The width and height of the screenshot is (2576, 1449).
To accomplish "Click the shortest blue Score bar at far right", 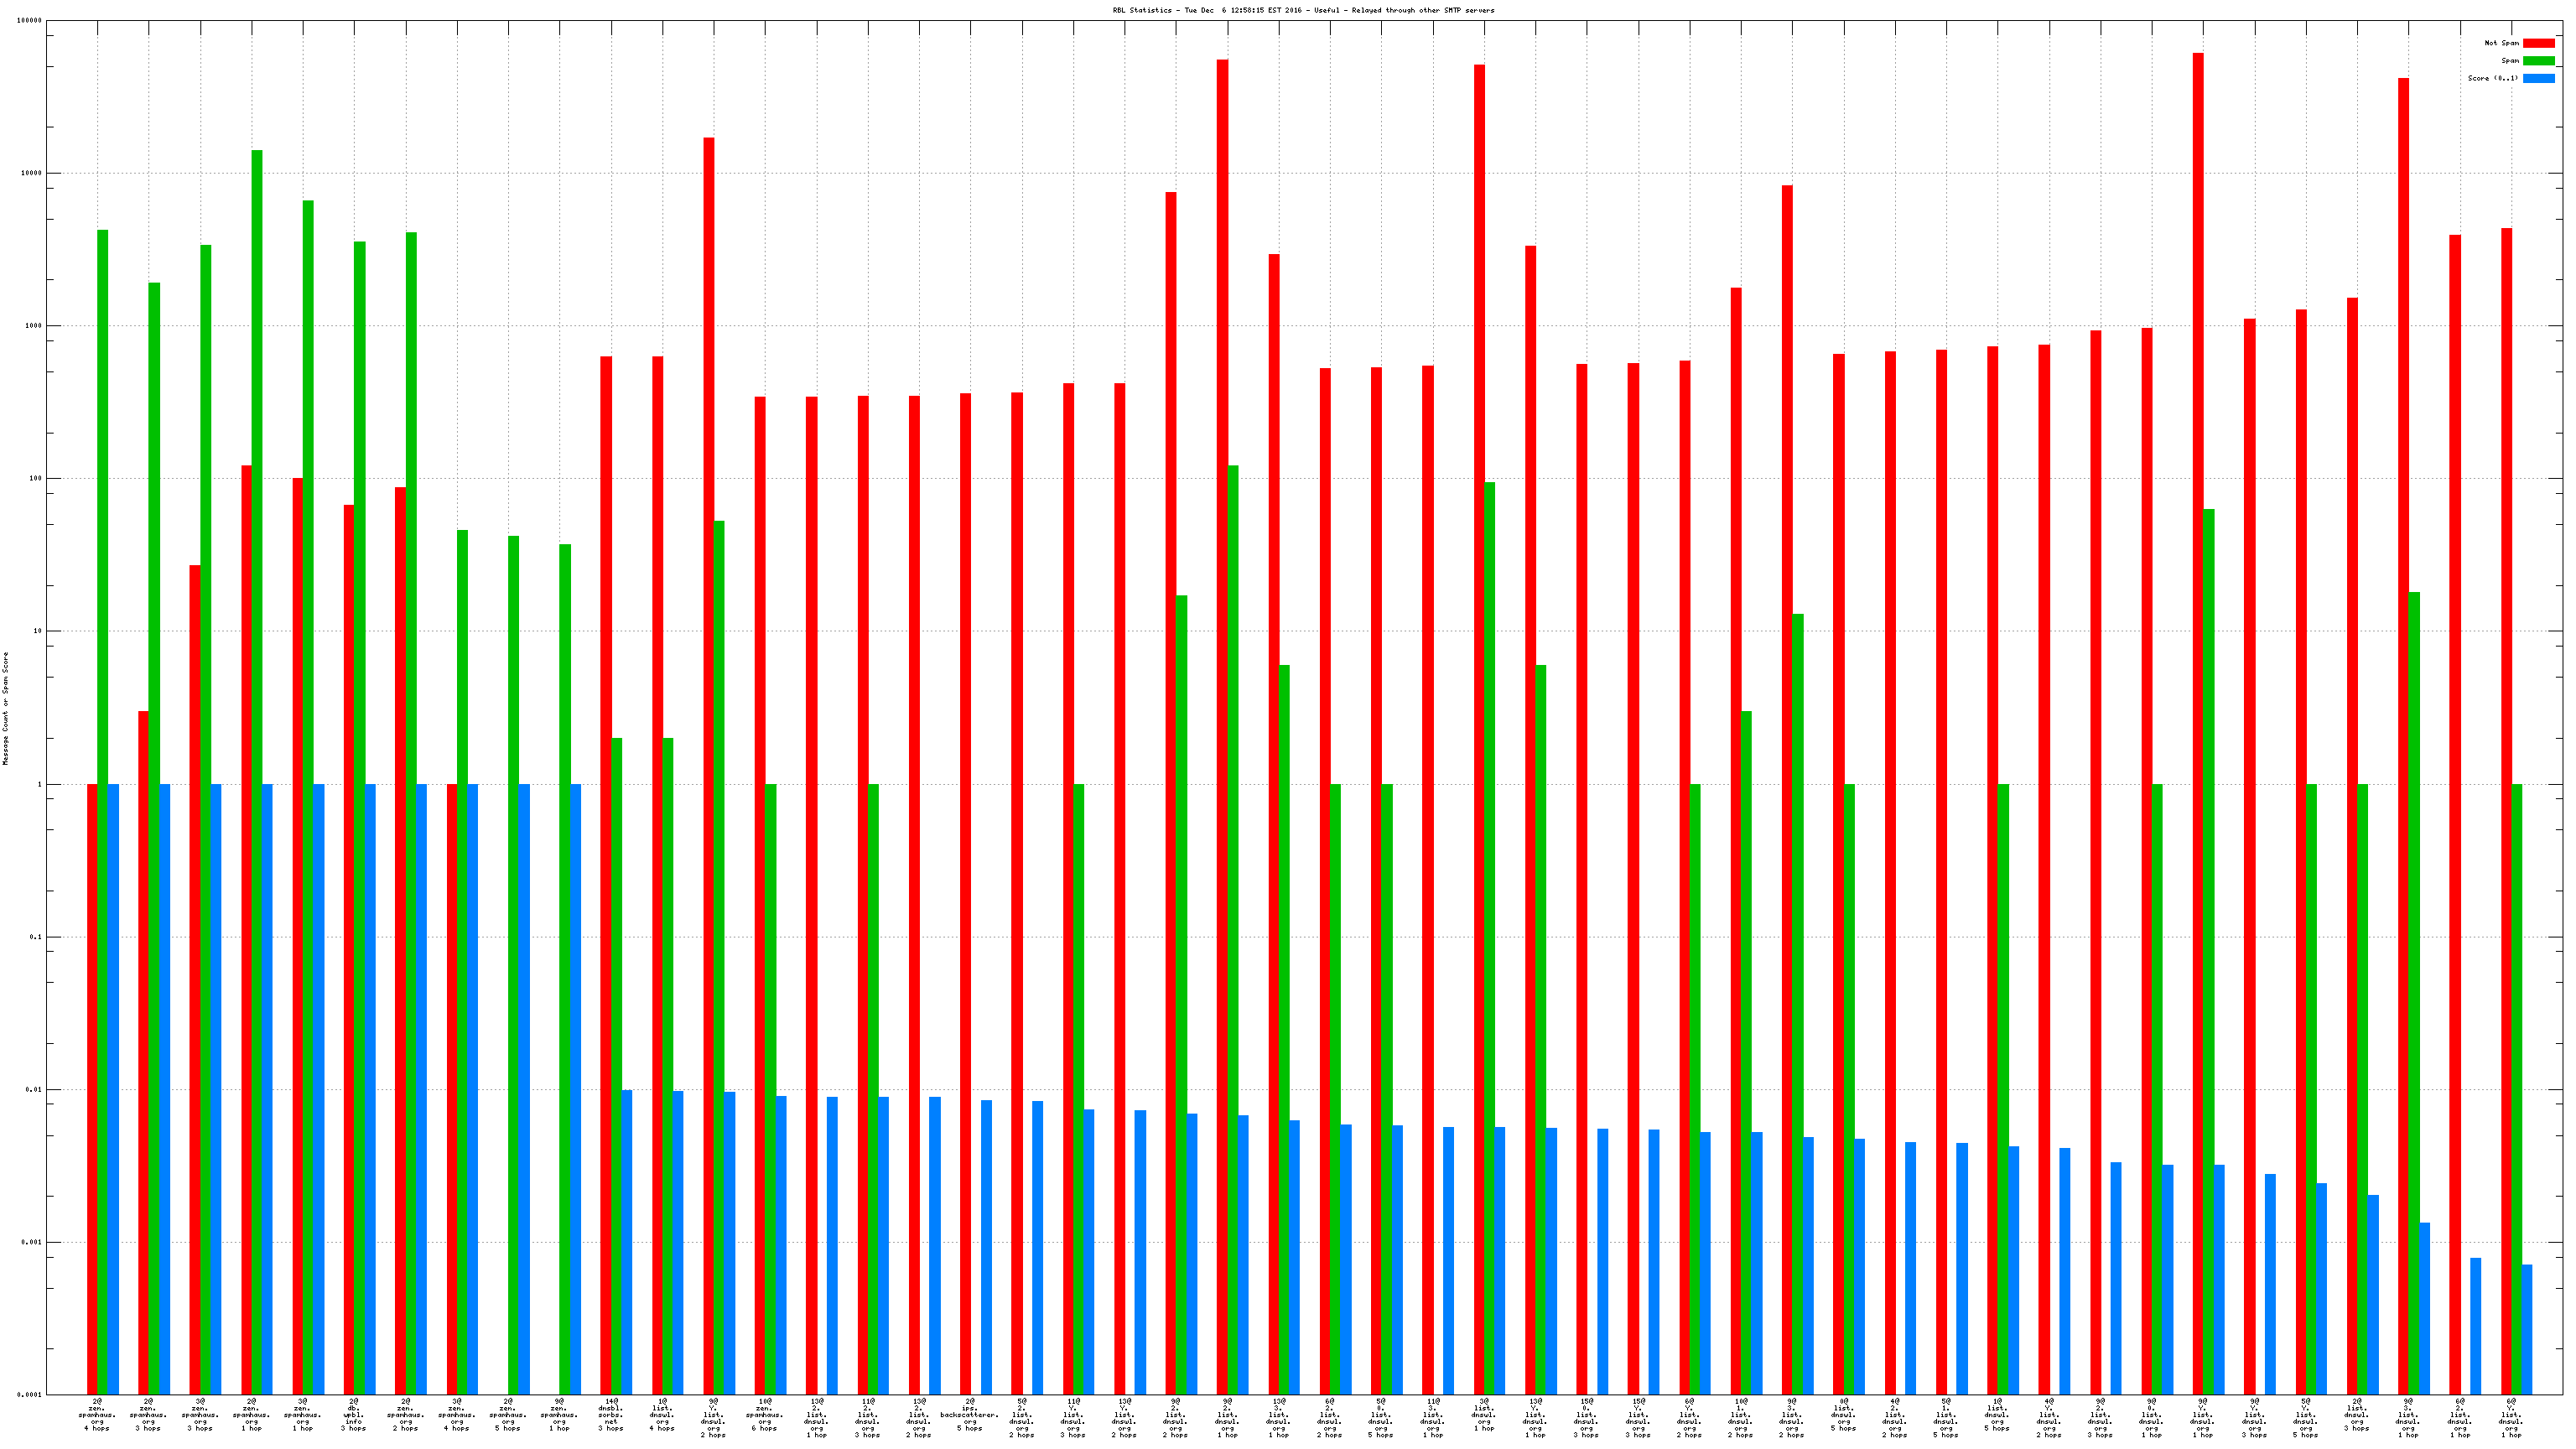I will [2527, 1329].
